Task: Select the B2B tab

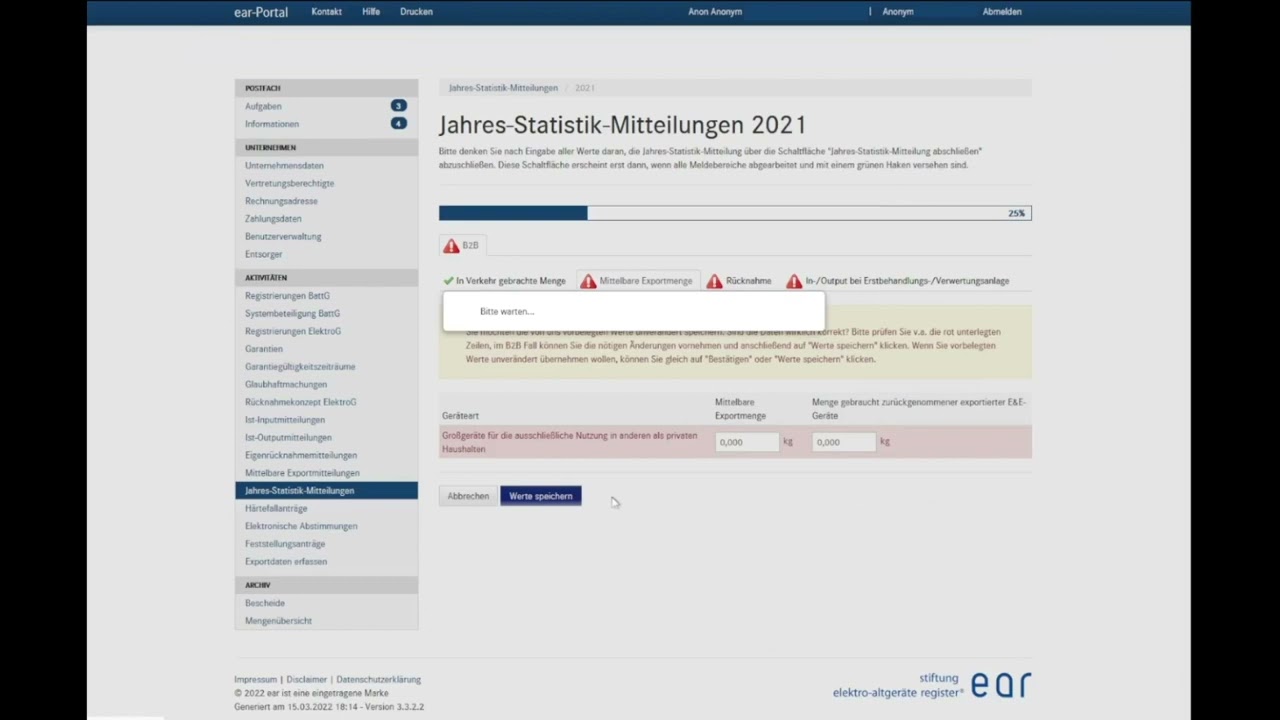Action: point(462,246)
